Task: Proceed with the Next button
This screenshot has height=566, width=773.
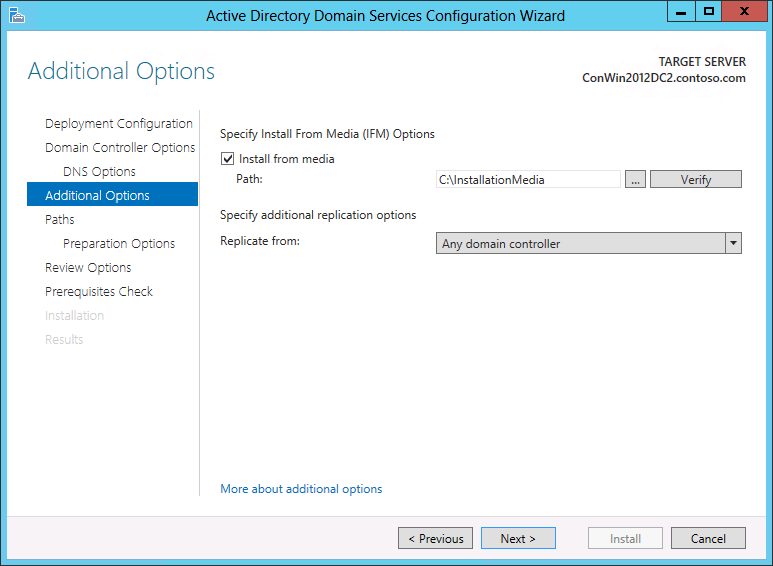Action: point(518,538)
